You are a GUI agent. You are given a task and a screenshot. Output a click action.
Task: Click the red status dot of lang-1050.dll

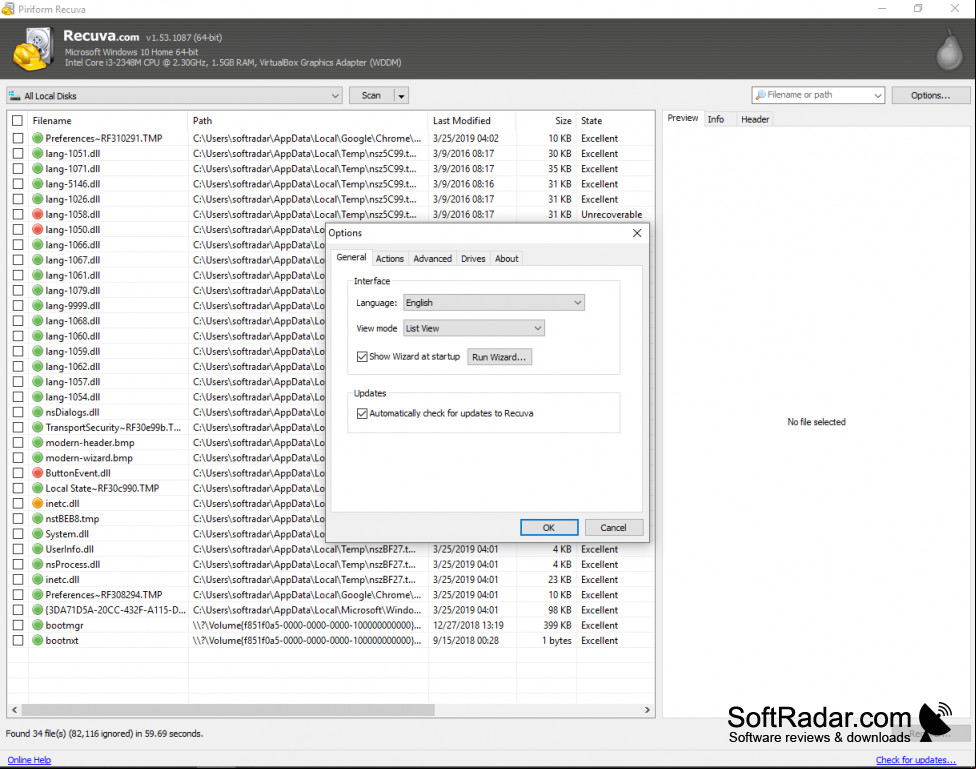click(37, 230)
